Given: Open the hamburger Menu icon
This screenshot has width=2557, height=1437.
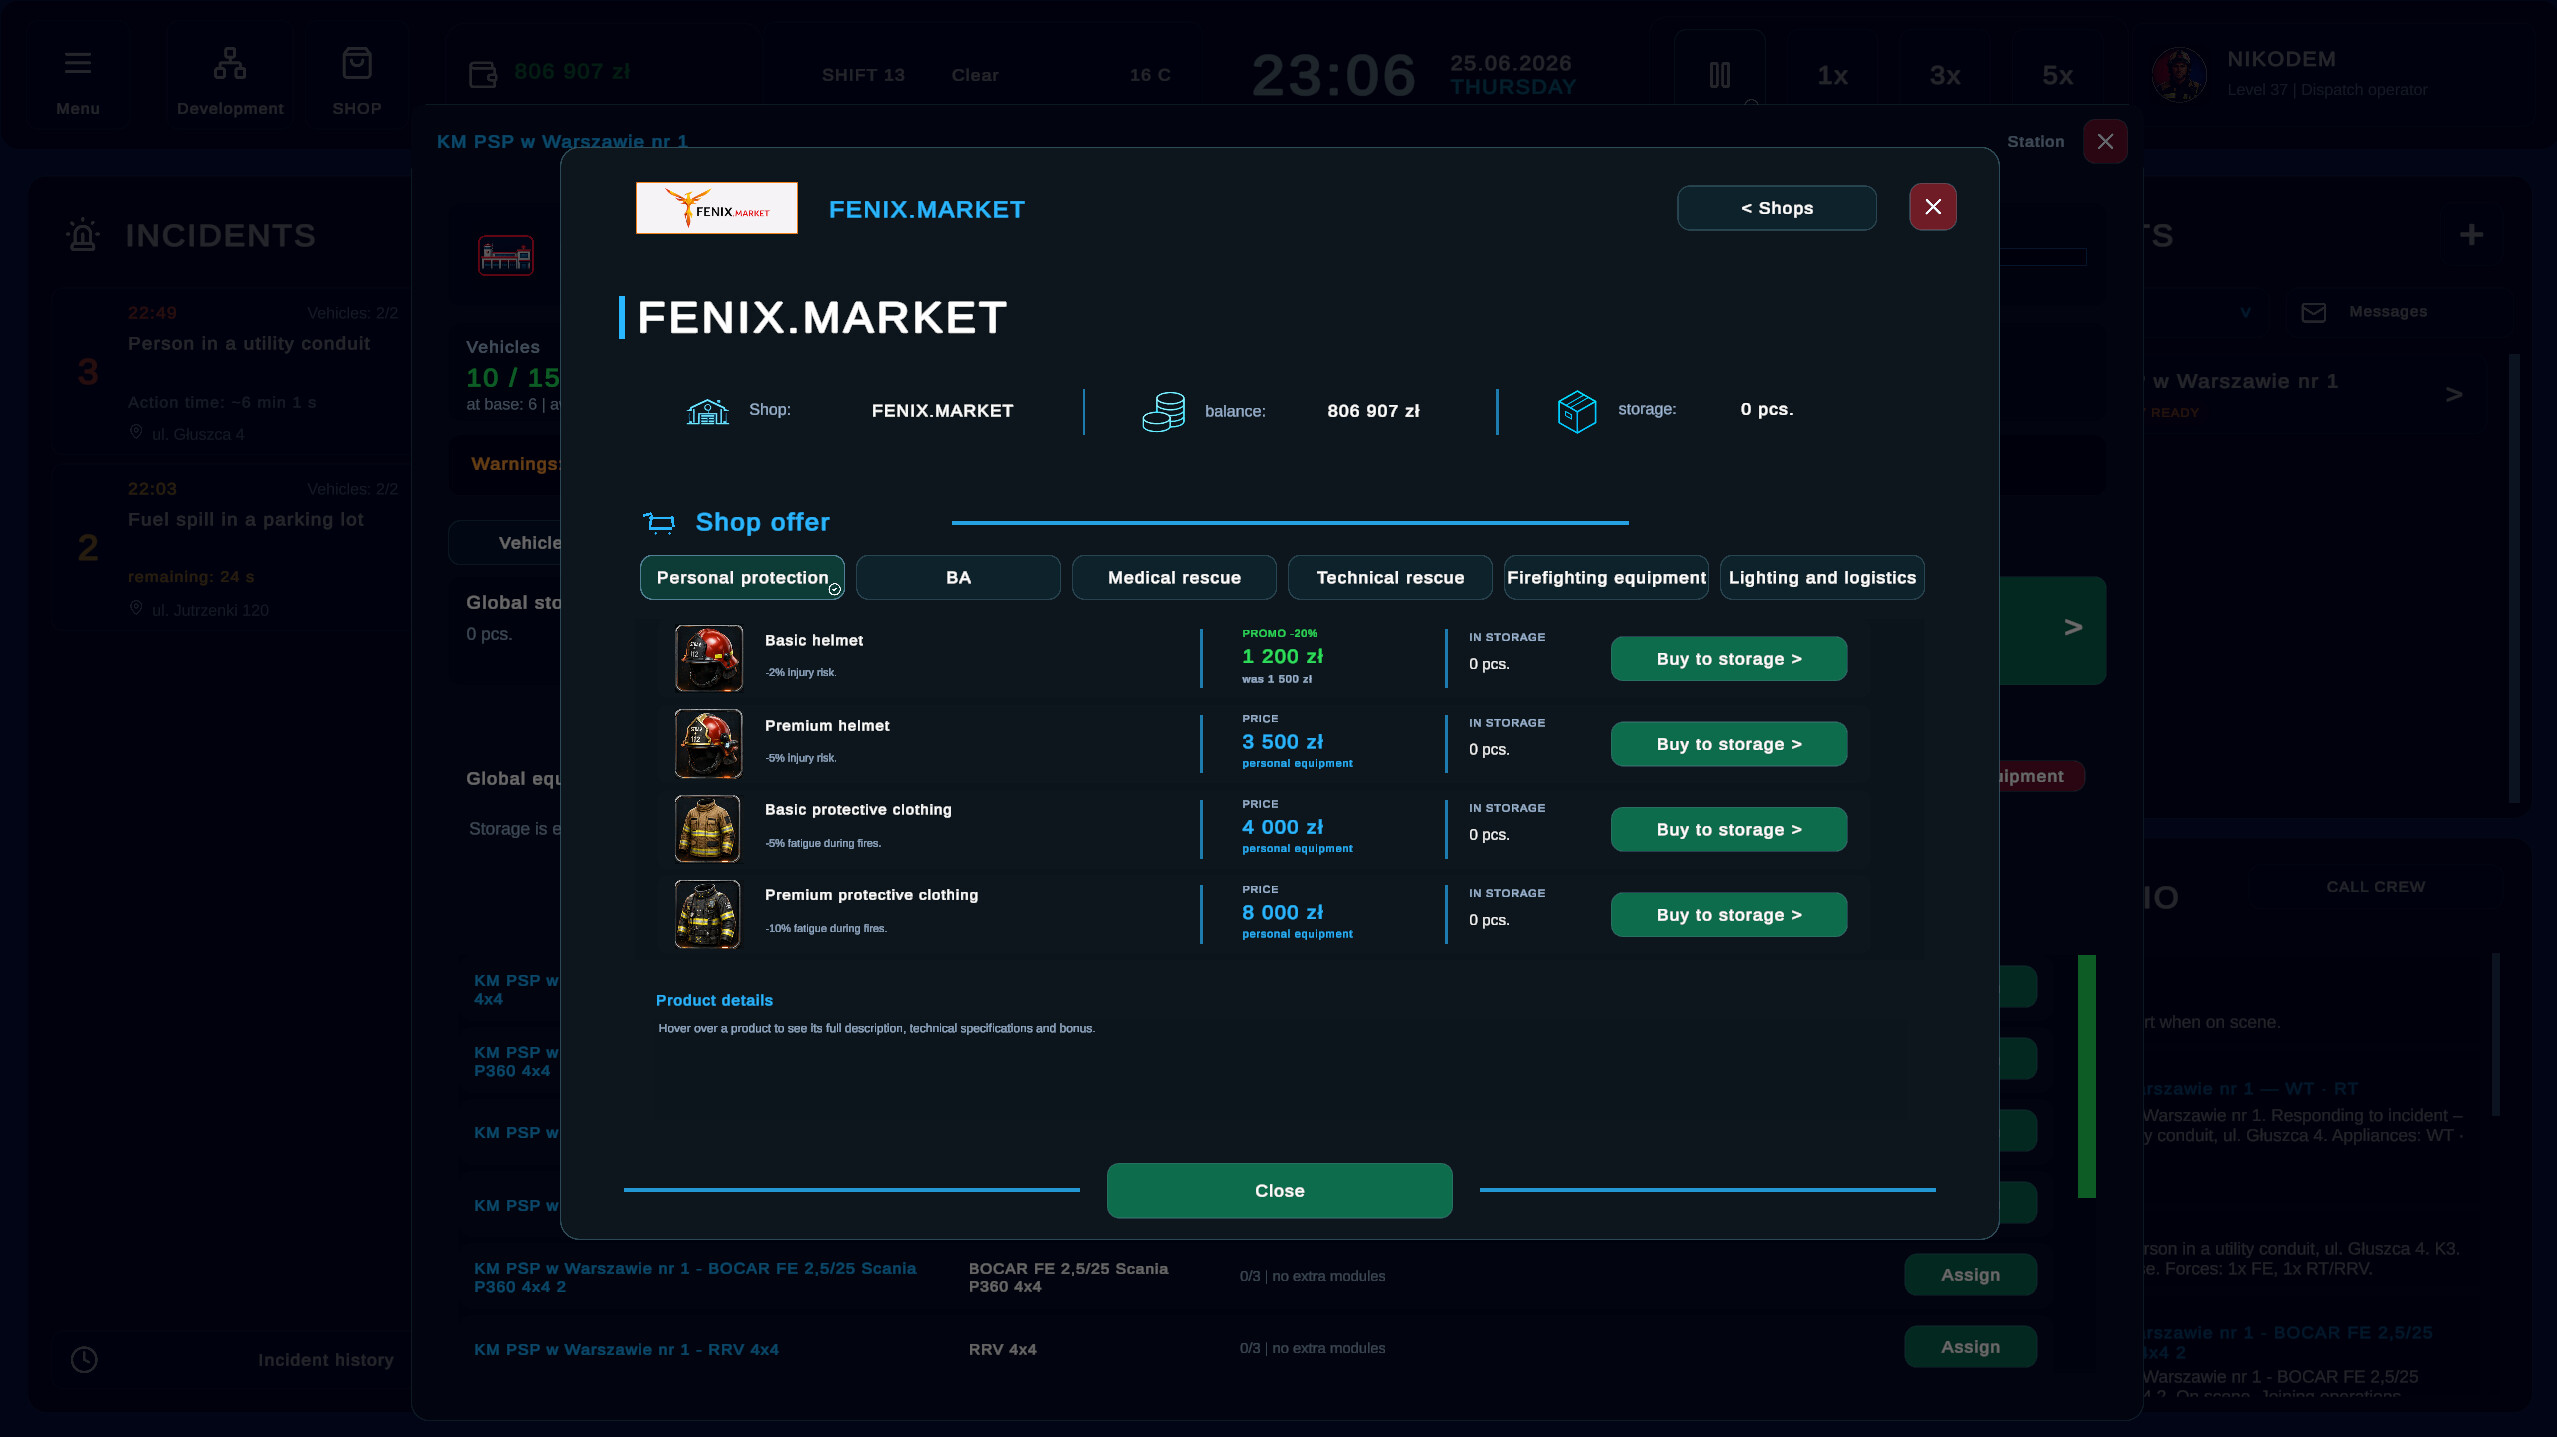Looking at the screenshot, I should coord(77,64).
